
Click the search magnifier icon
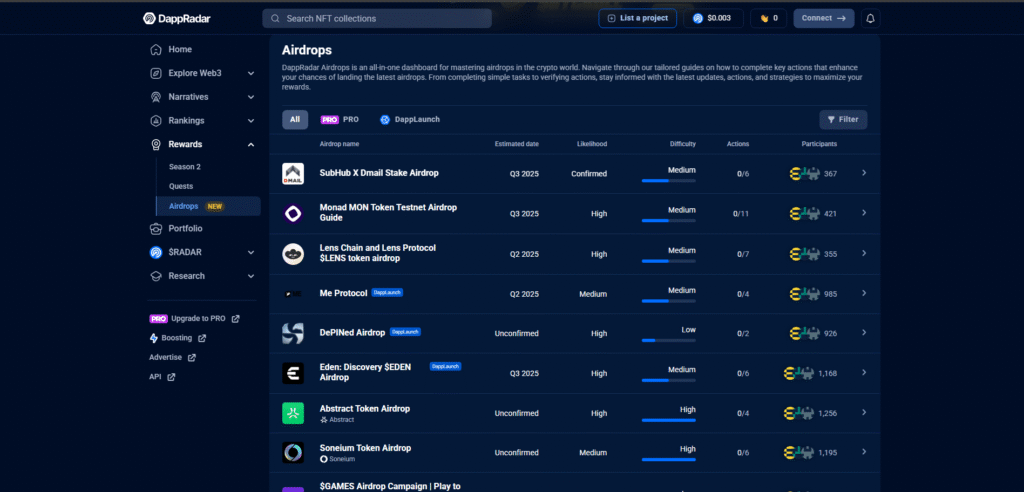(x=276, y=18)
